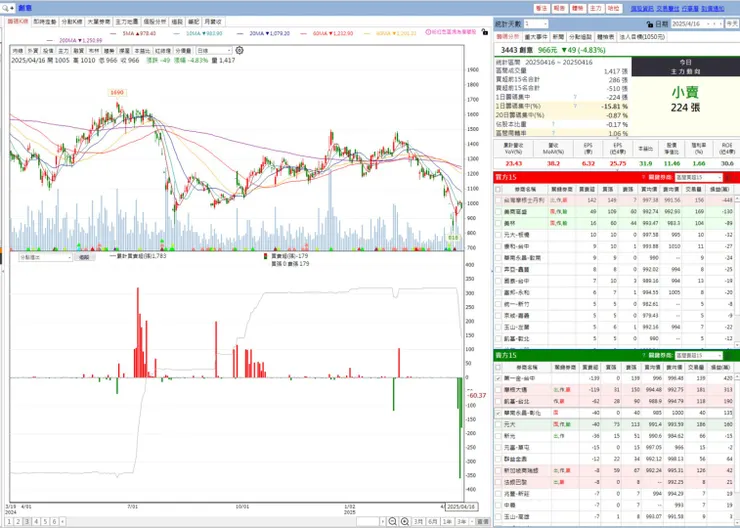This screenshot has height=528, width=740.
Task: Click the 今天 button next to date
Action: (732, 24)
